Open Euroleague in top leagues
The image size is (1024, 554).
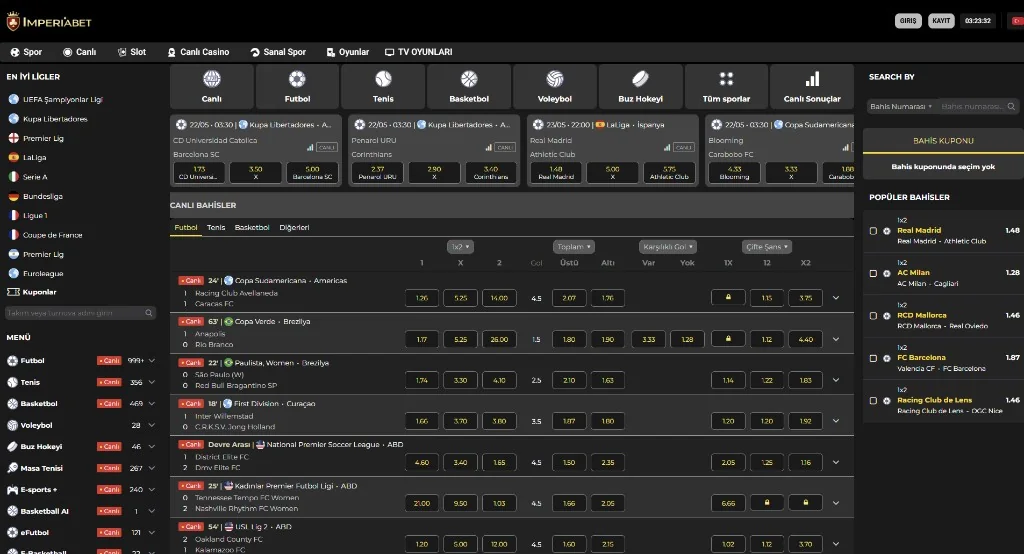35,274
